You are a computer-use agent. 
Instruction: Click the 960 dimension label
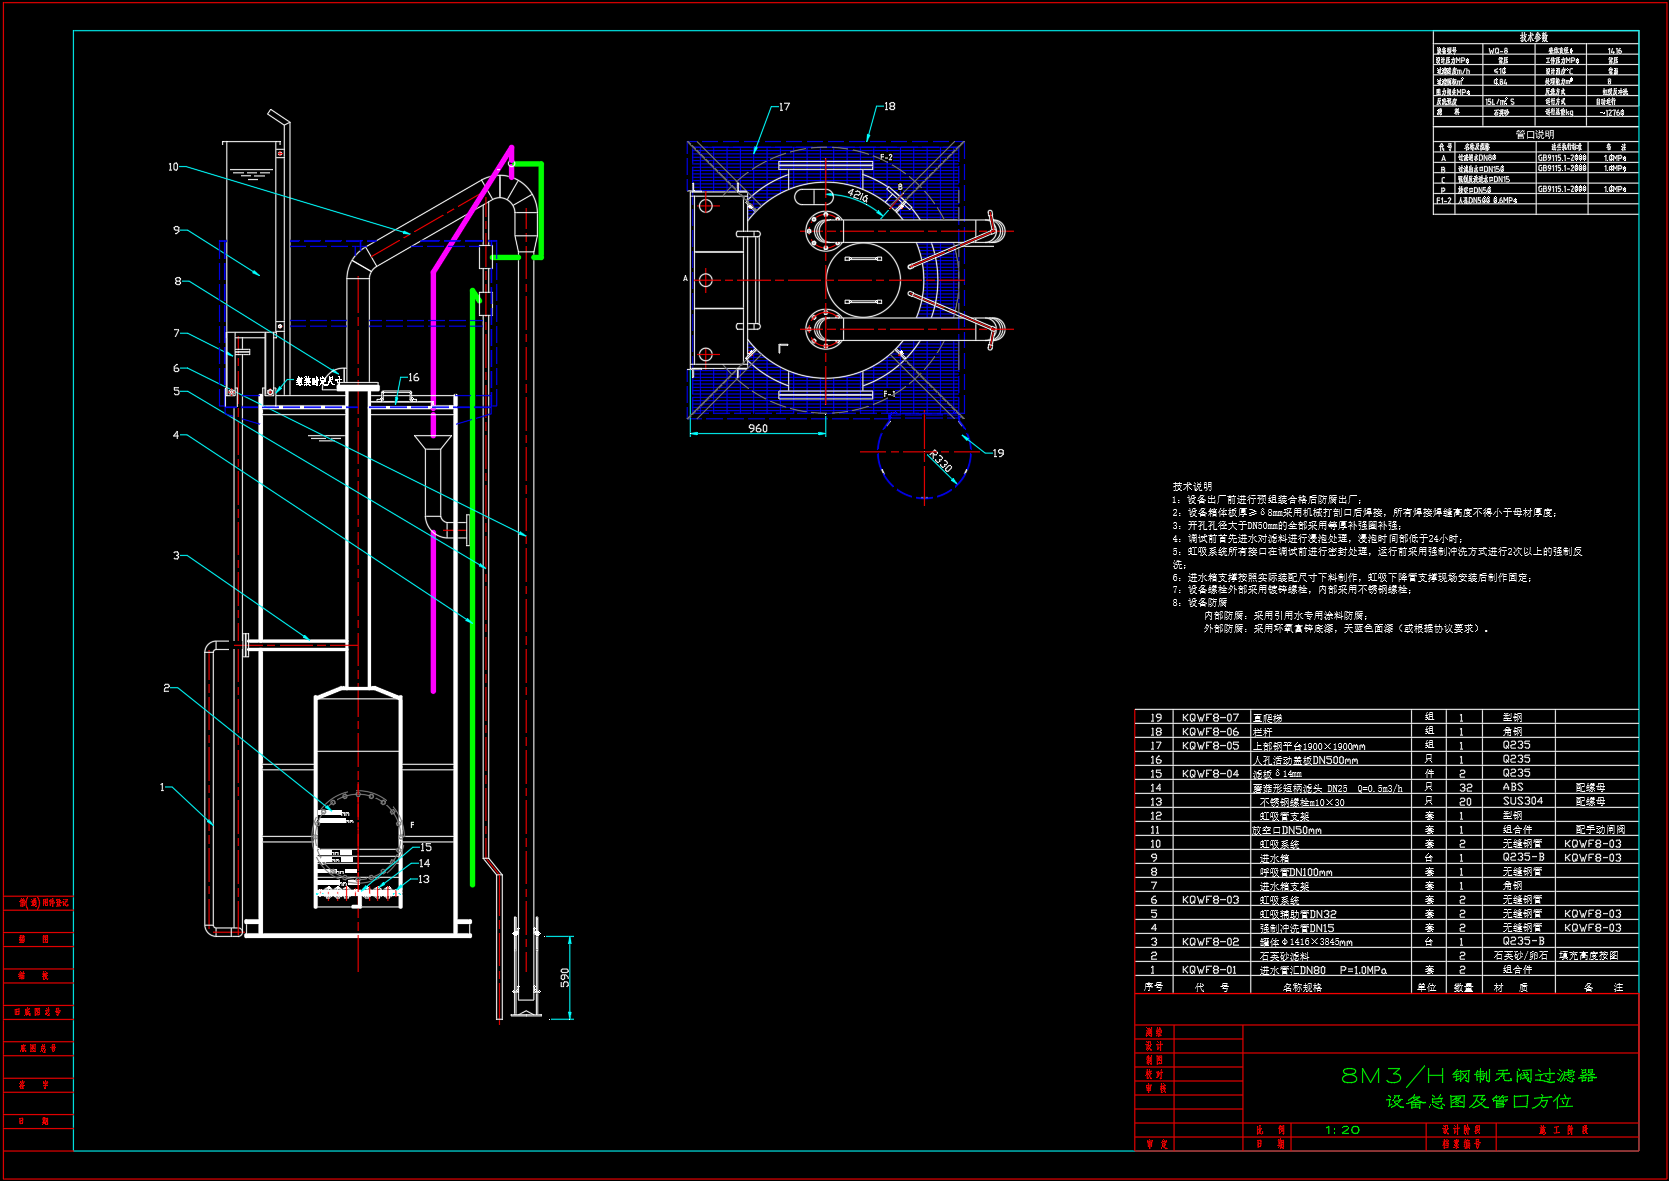(x=758, y=429)
